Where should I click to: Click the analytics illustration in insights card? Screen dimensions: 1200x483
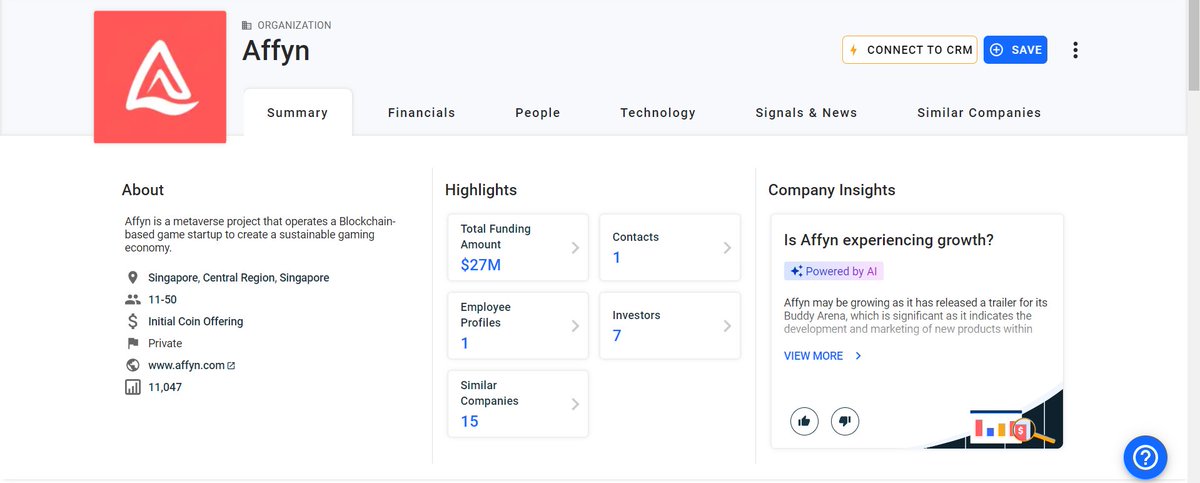[995, 420]
